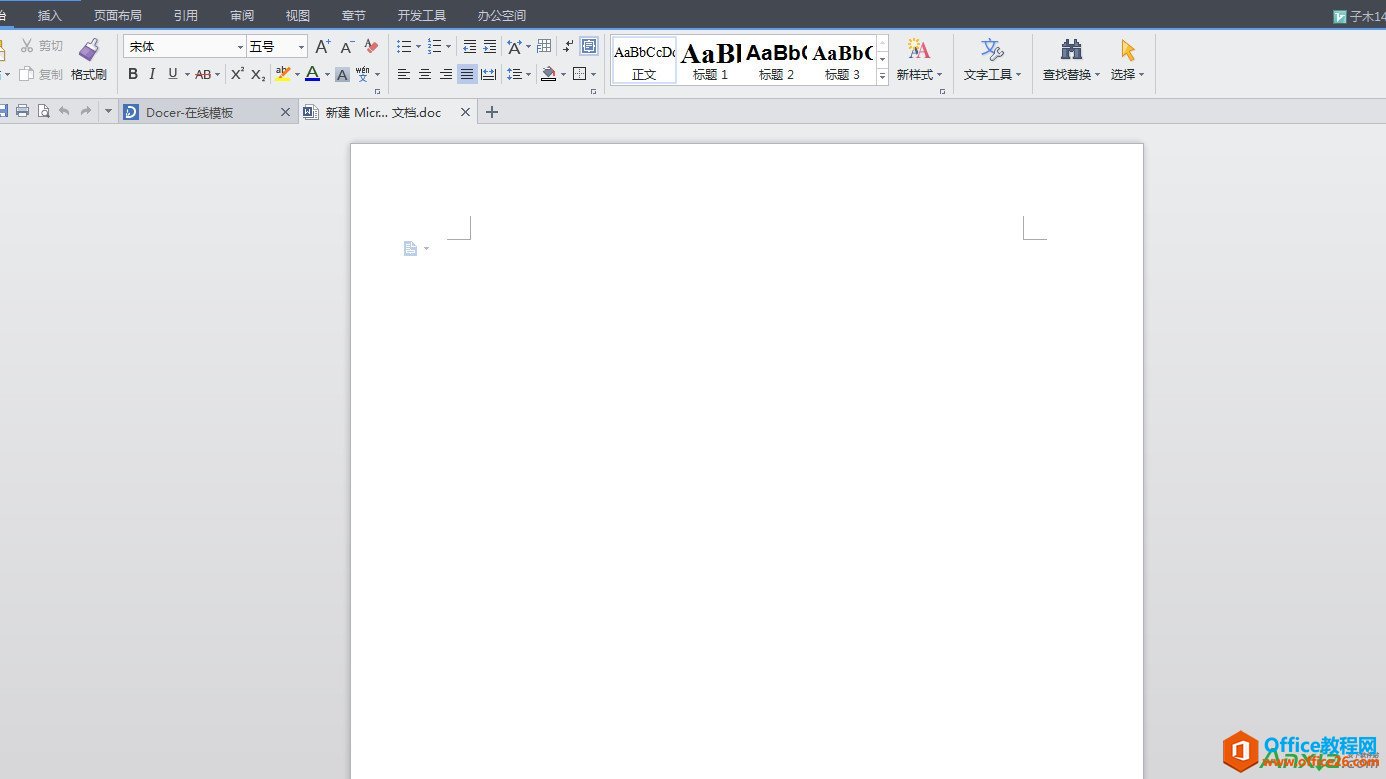Image resolution: width=1386 pixels, height=779 pixels.
Task: Toggle justify alignment button
Action: (467, 74)
